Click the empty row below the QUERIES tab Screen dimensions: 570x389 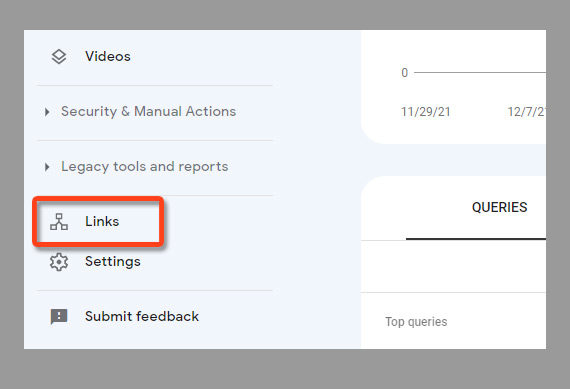pos(453,266)
